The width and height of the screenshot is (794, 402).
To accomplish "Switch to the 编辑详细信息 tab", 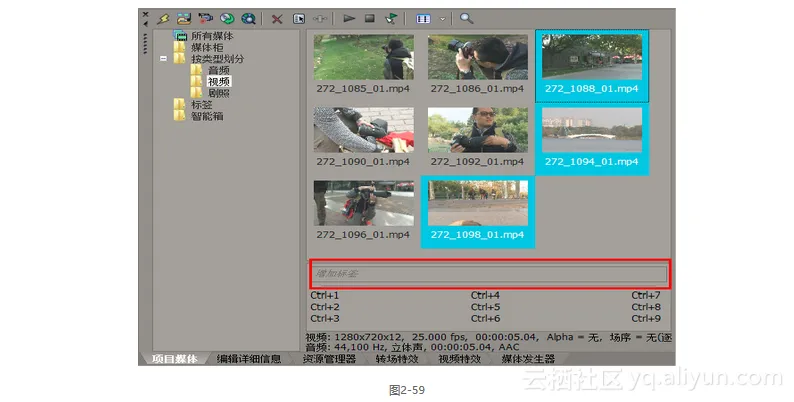I will click(249, 359).
